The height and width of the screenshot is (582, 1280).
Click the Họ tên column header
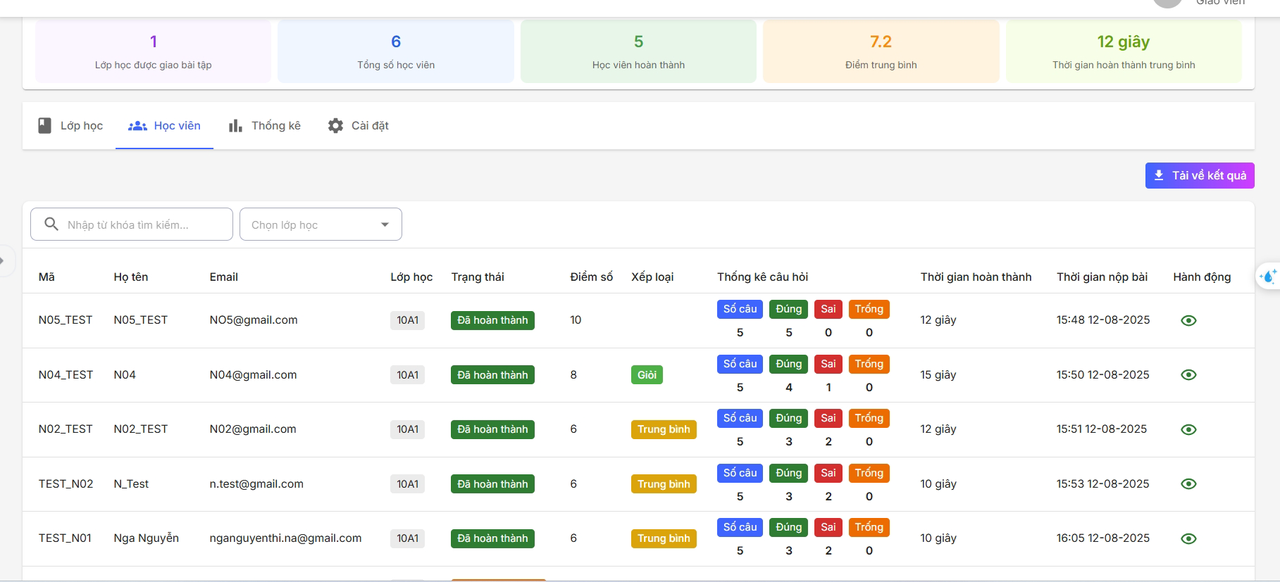133,277
